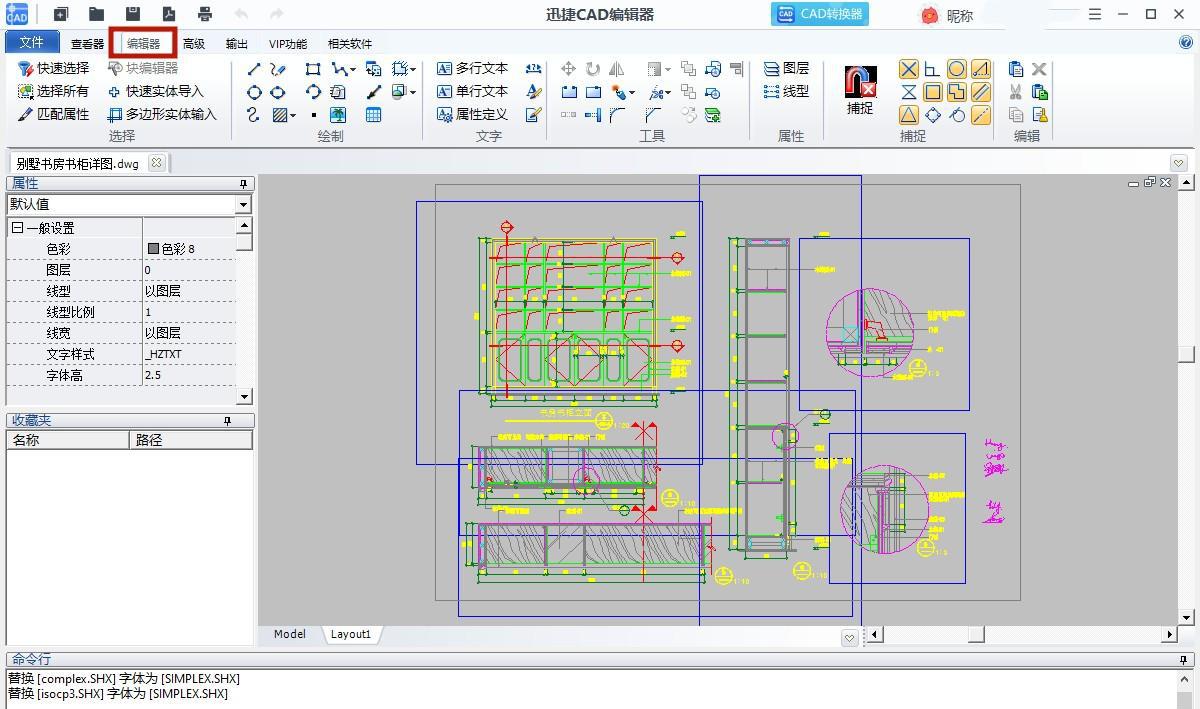
Task: Click the chevron beside the Layout1 tab
Action: (849, 637)
